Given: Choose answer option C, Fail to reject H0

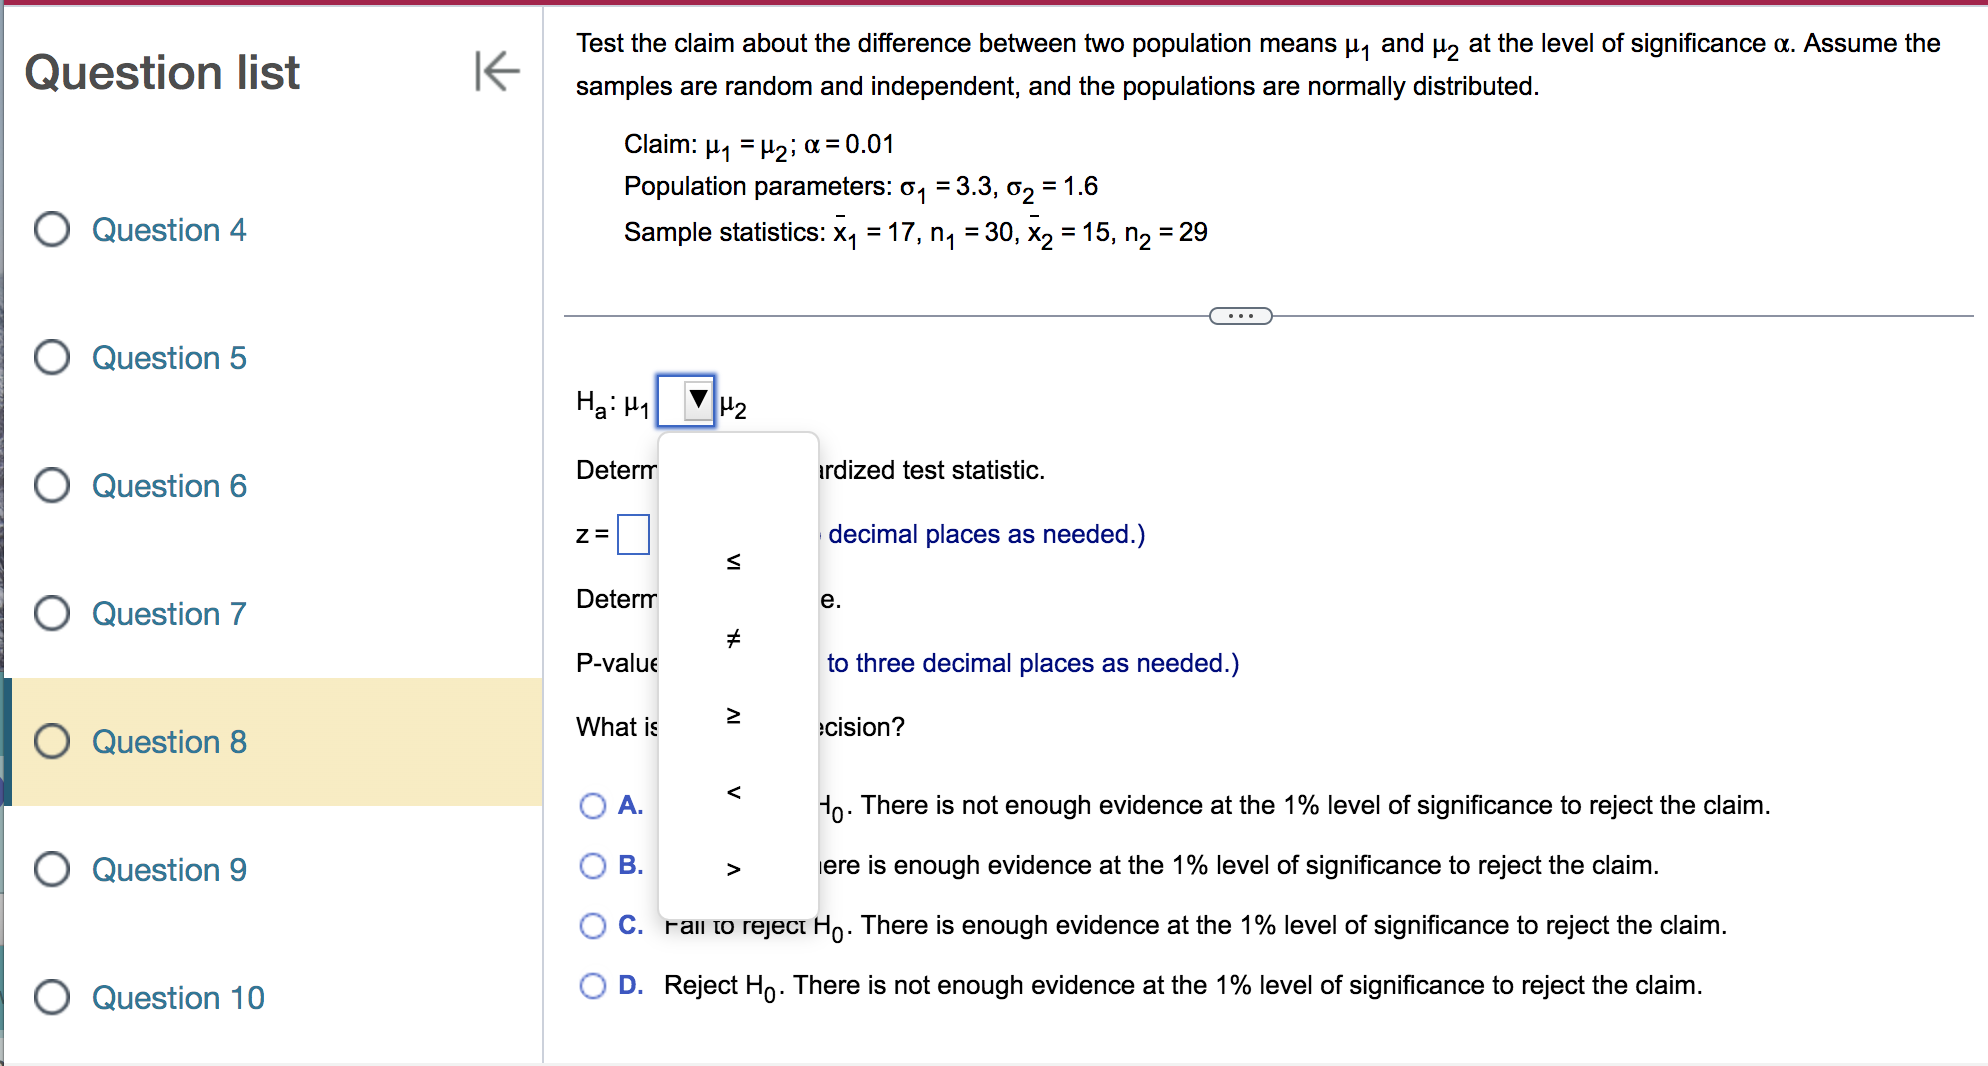Looking at the screenshot, I should point(592,926).
